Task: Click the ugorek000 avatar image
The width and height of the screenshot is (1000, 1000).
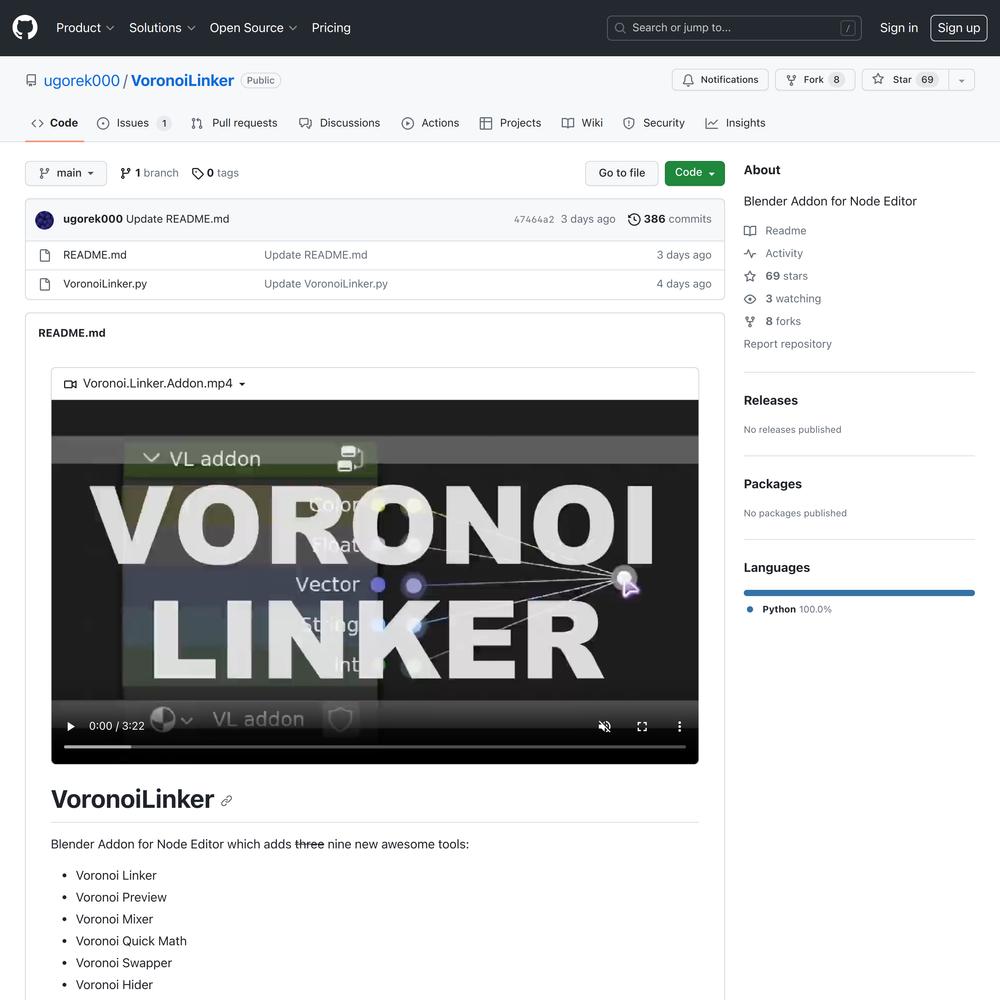Action: click(45, 220)
